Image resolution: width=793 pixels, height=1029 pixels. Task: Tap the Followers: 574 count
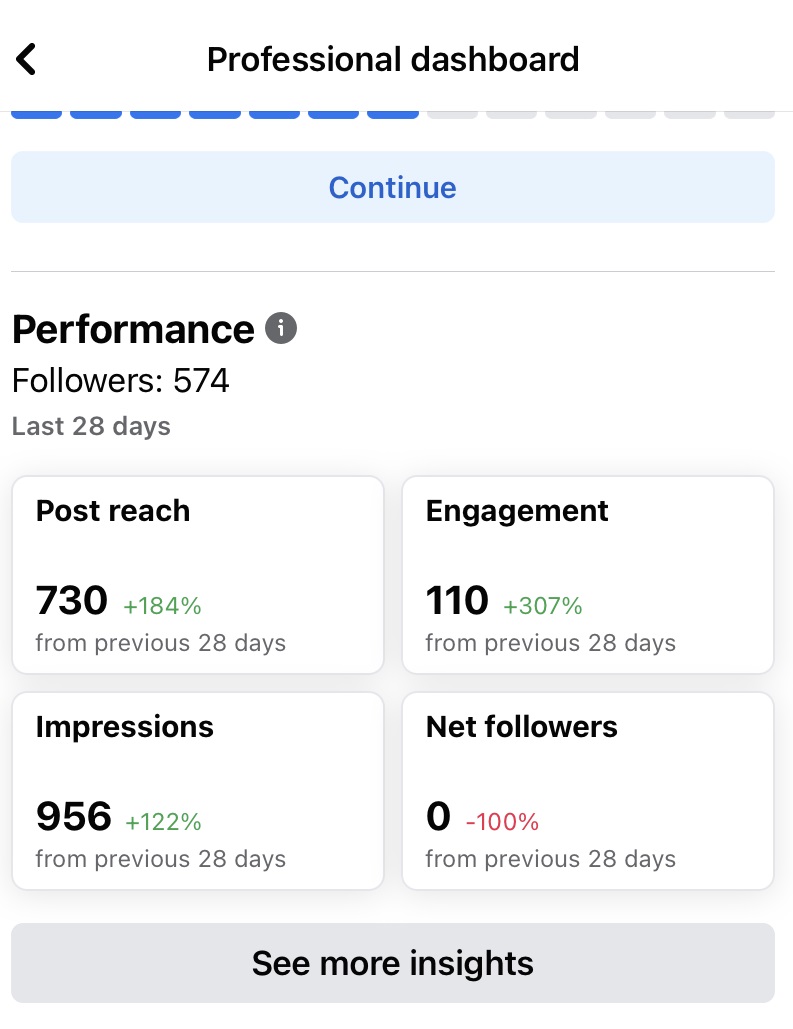coord(121,381)
